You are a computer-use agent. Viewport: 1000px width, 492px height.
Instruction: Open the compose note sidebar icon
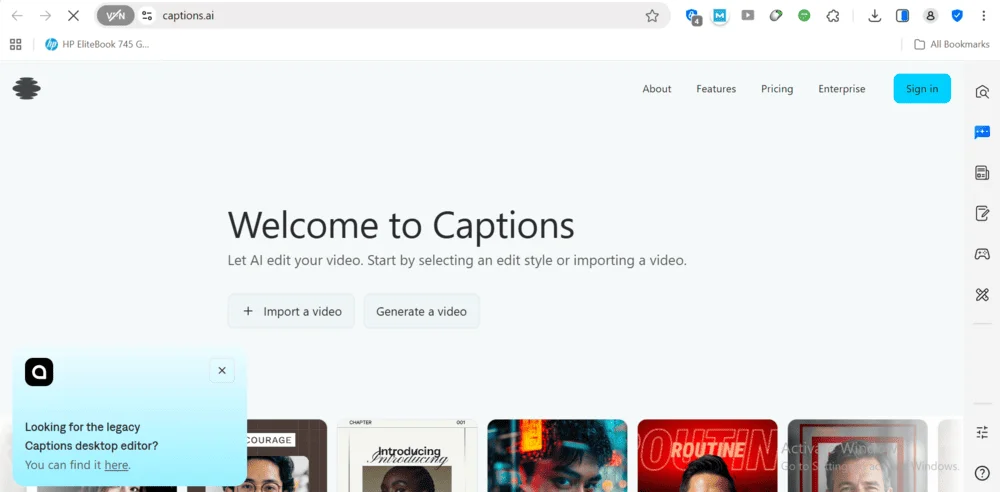(x=982, y=213)
